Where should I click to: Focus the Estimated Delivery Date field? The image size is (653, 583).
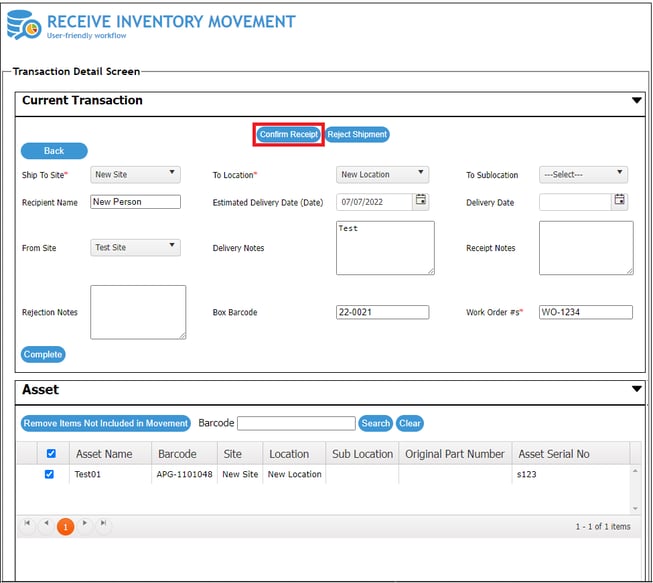(x=374, y=202)
